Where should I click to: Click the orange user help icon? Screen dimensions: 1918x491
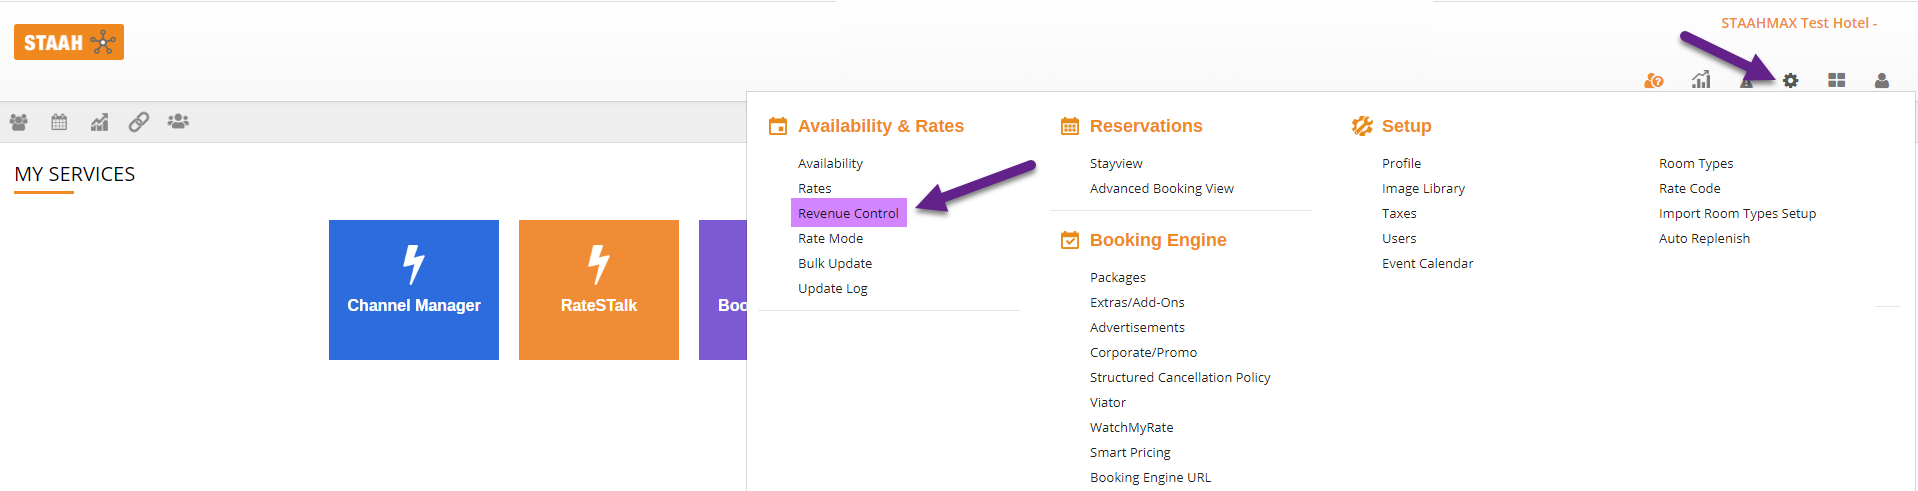tap(1654, 80)
